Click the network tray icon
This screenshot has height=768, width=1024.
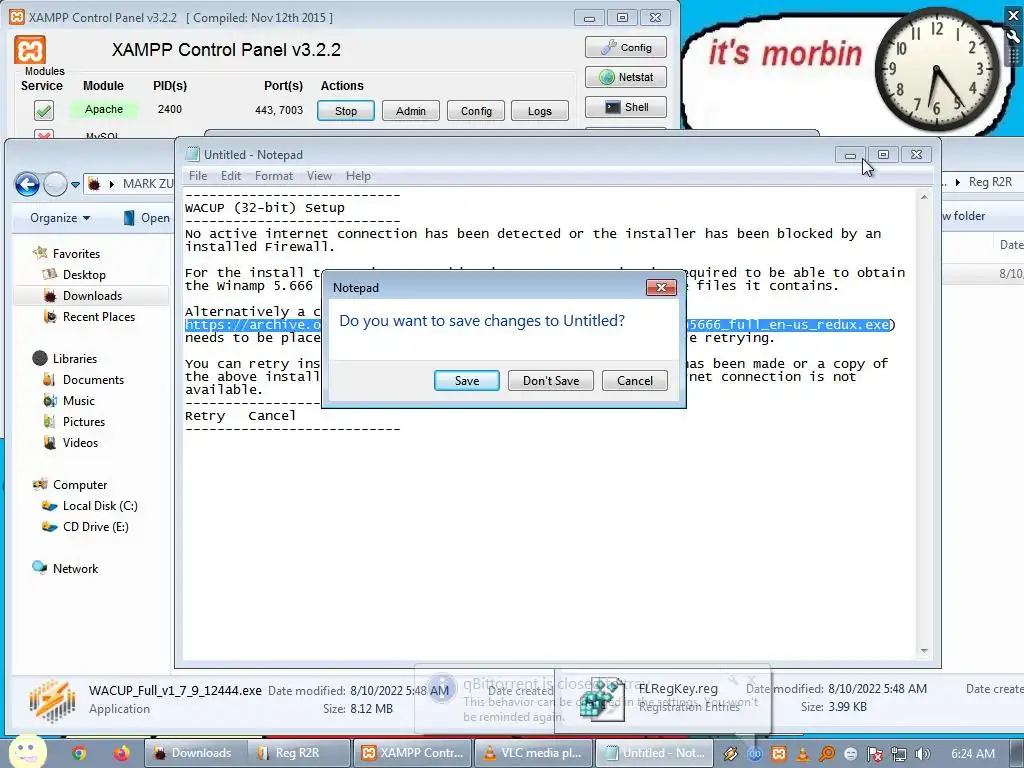[x=899, y=754]
